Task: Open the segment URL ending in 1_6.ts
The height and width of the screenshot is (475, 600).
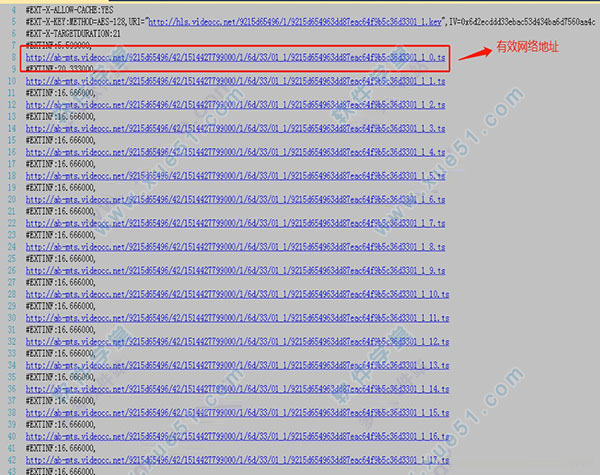Action: click(x=236, y=199)
